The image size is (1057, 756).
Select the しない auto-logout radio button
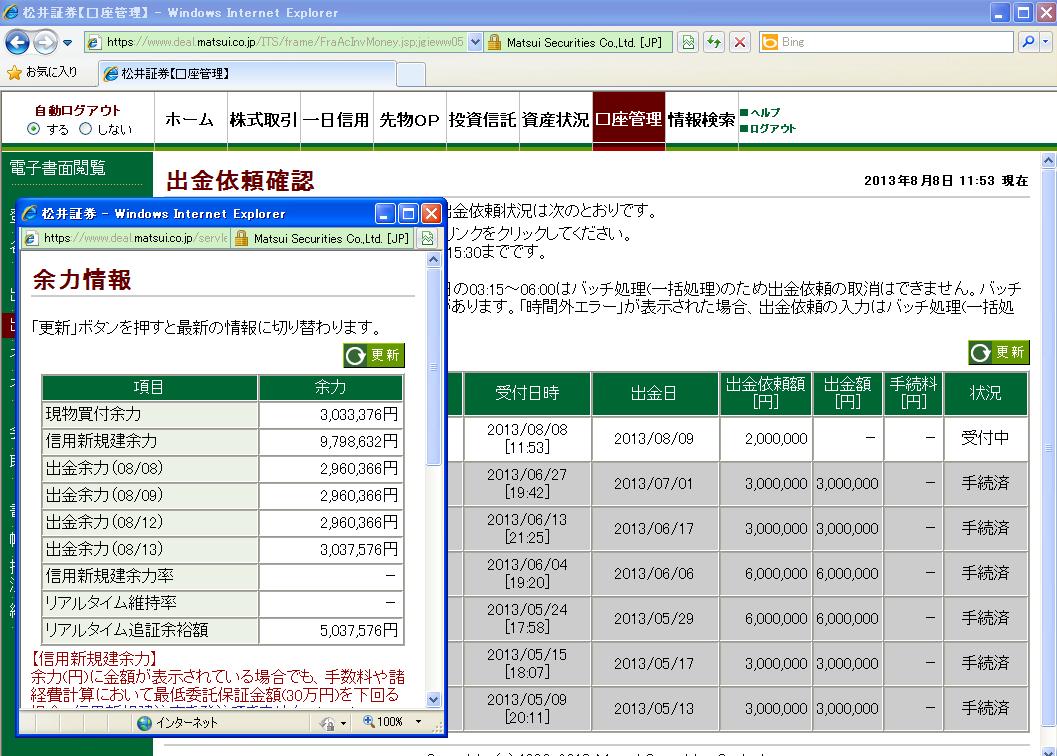point(85,129)
